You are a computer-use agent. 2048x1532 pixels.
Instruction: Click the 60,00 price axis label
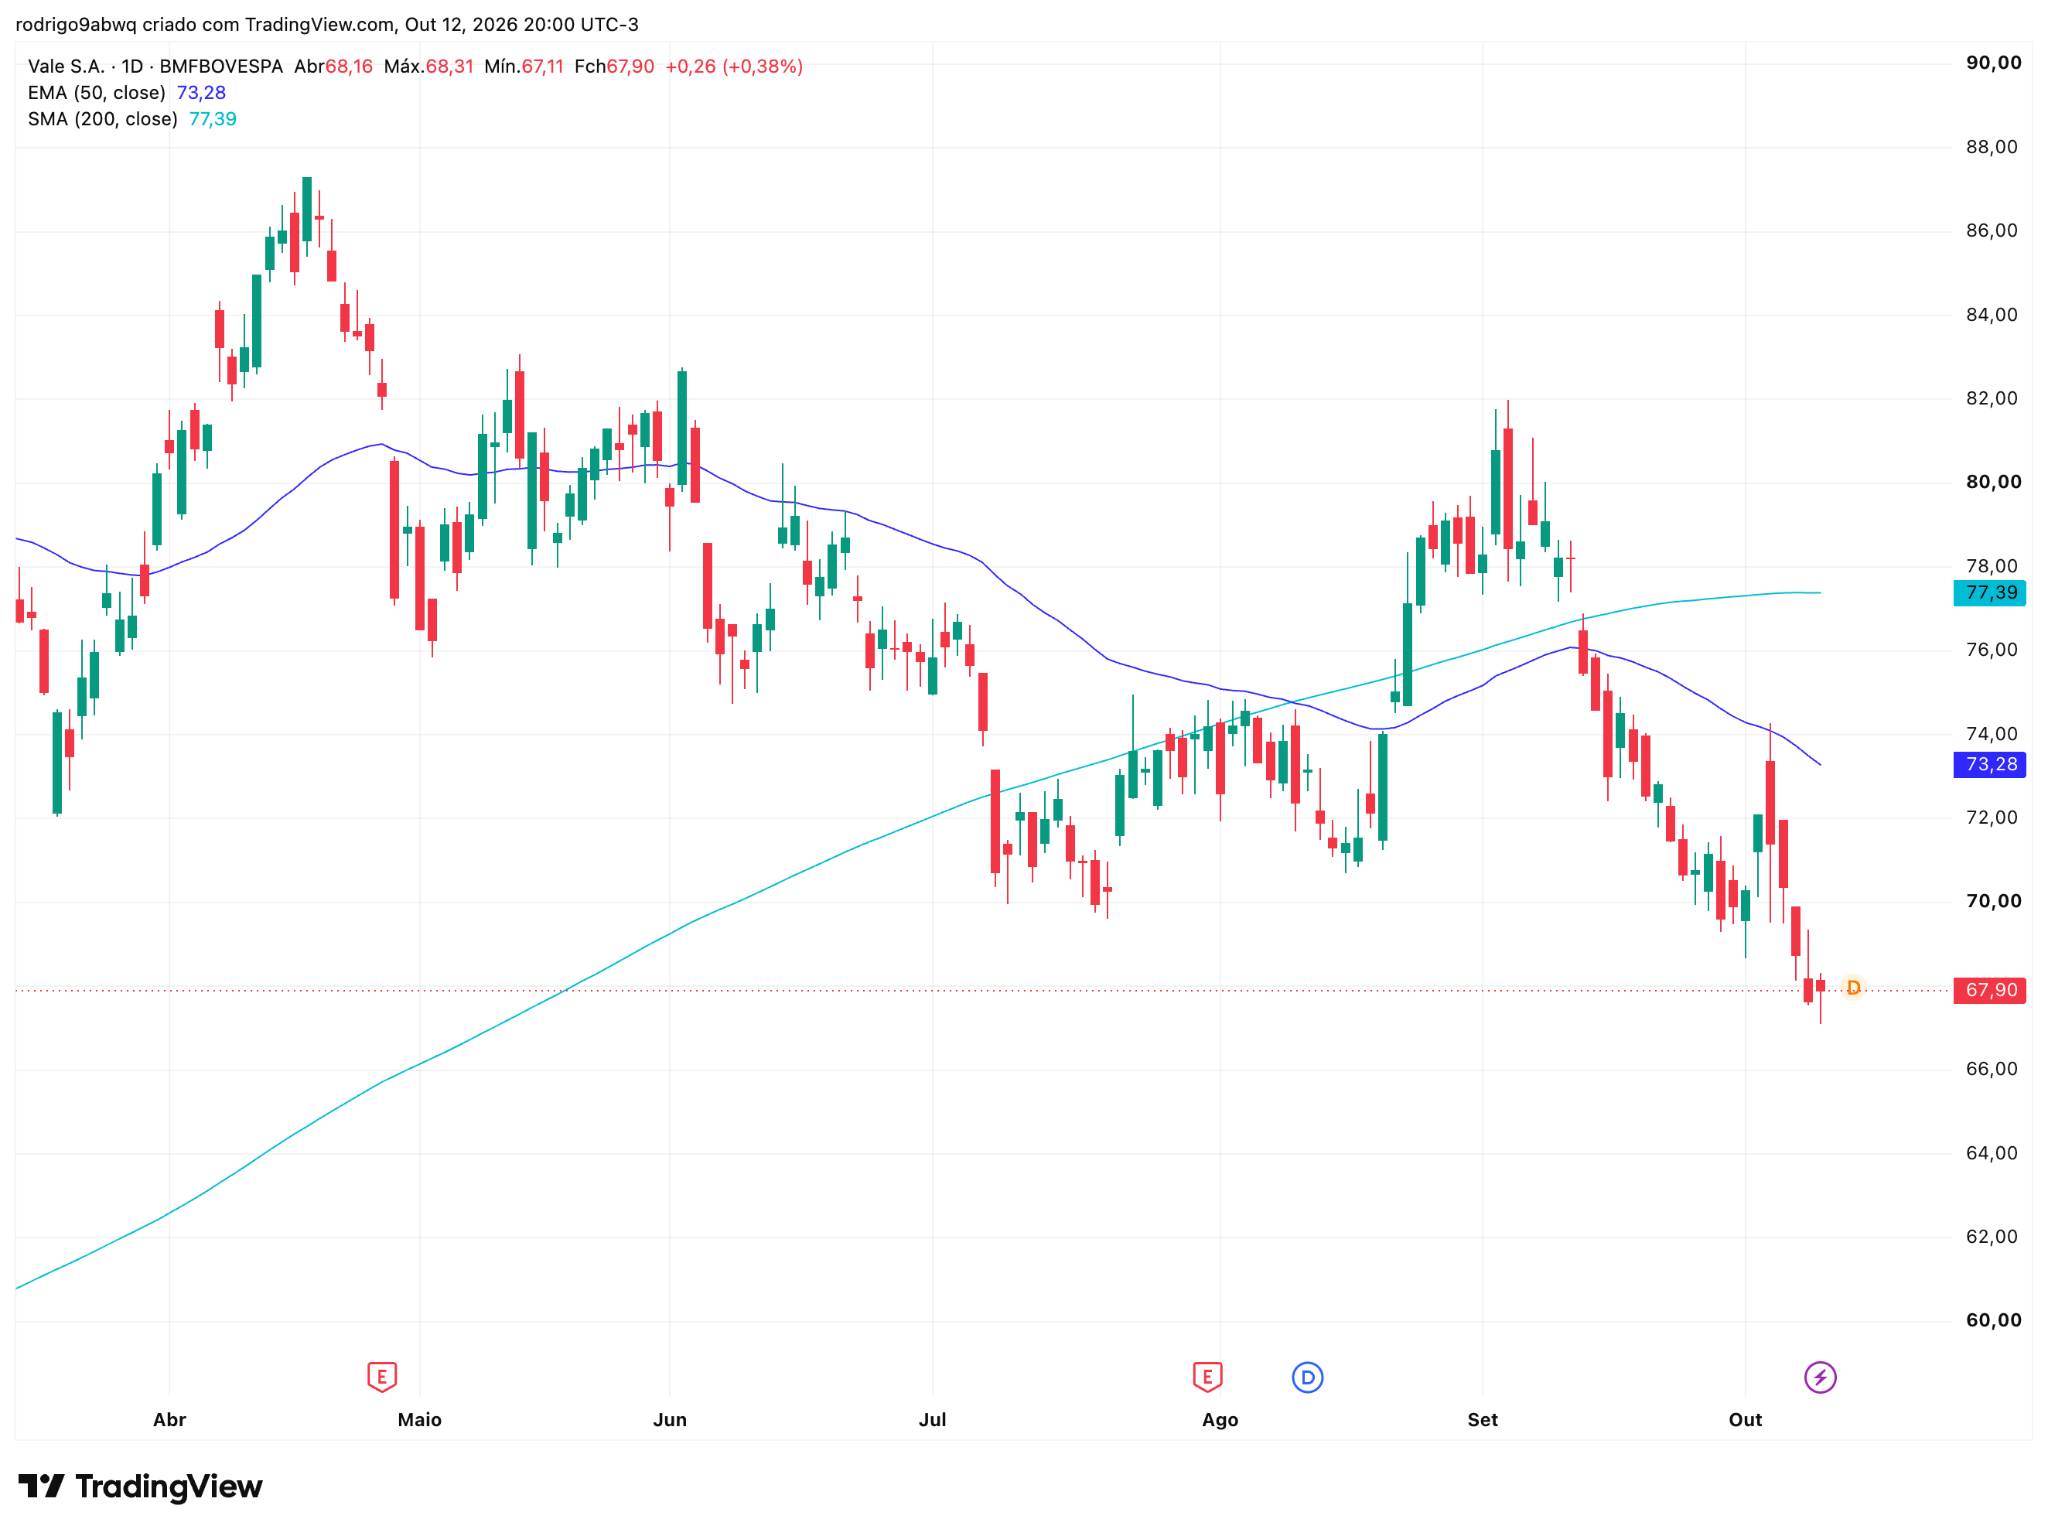[1993, 1320]
